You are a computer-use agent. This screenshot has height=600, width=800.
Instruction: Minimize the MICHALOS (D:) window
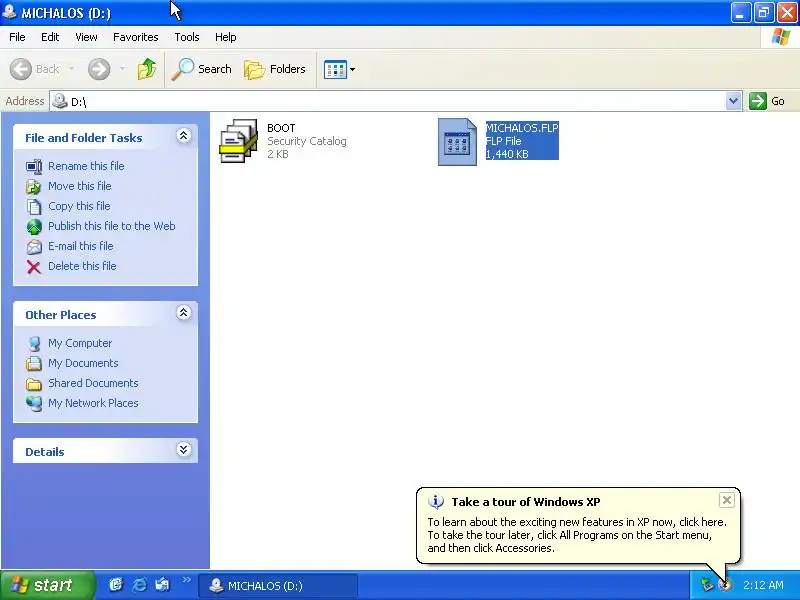740,13
